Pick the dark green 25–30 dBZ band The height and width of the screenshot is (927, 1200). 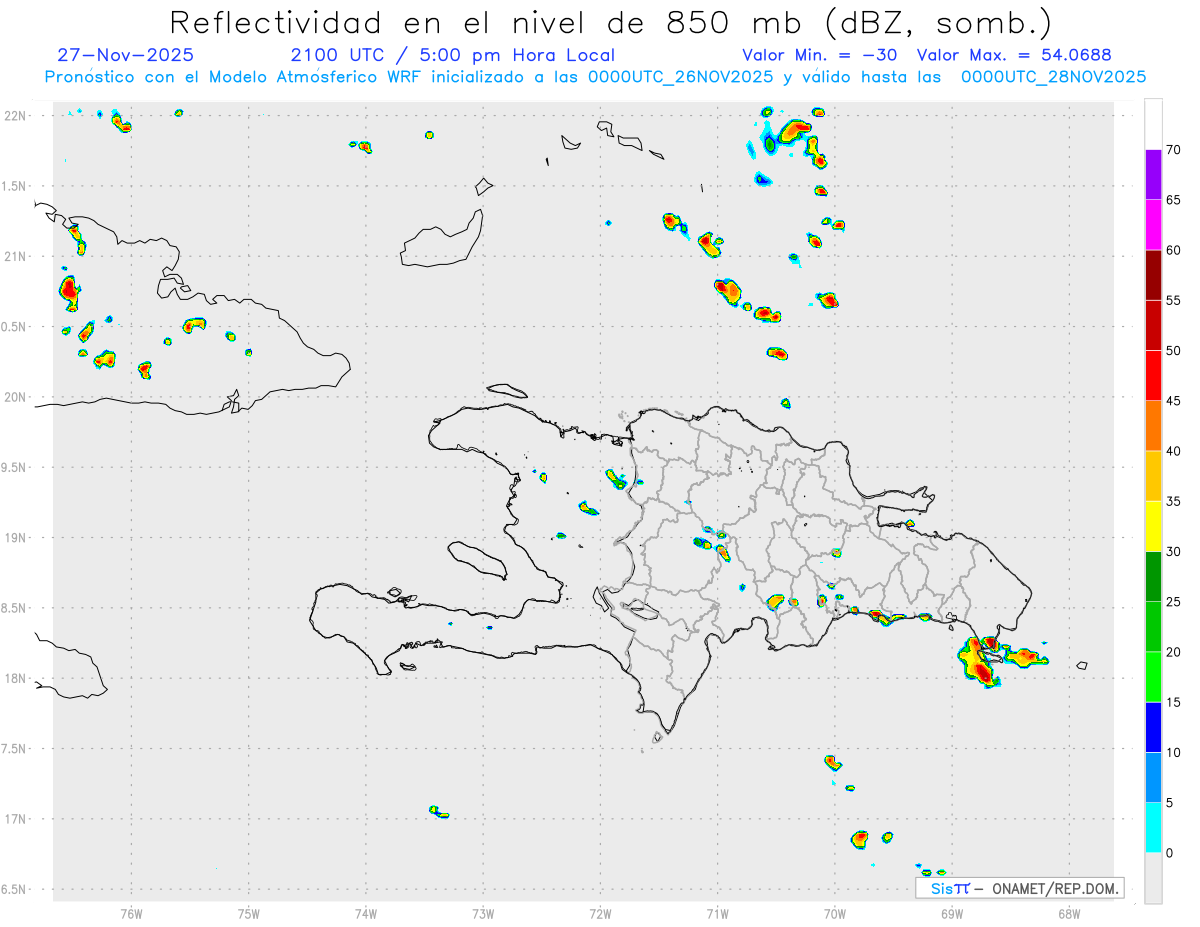1153,577
